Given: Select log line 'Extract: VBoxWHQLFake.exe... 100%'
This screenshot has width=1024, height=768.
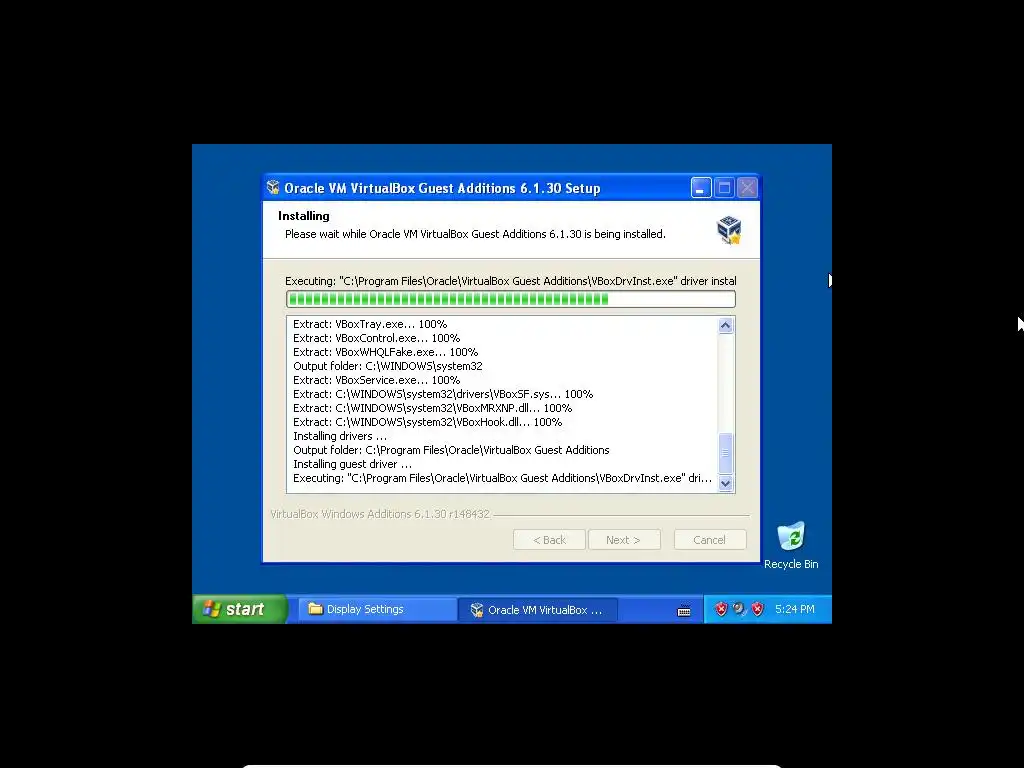Looking at the screenshot, I should 385,352.
